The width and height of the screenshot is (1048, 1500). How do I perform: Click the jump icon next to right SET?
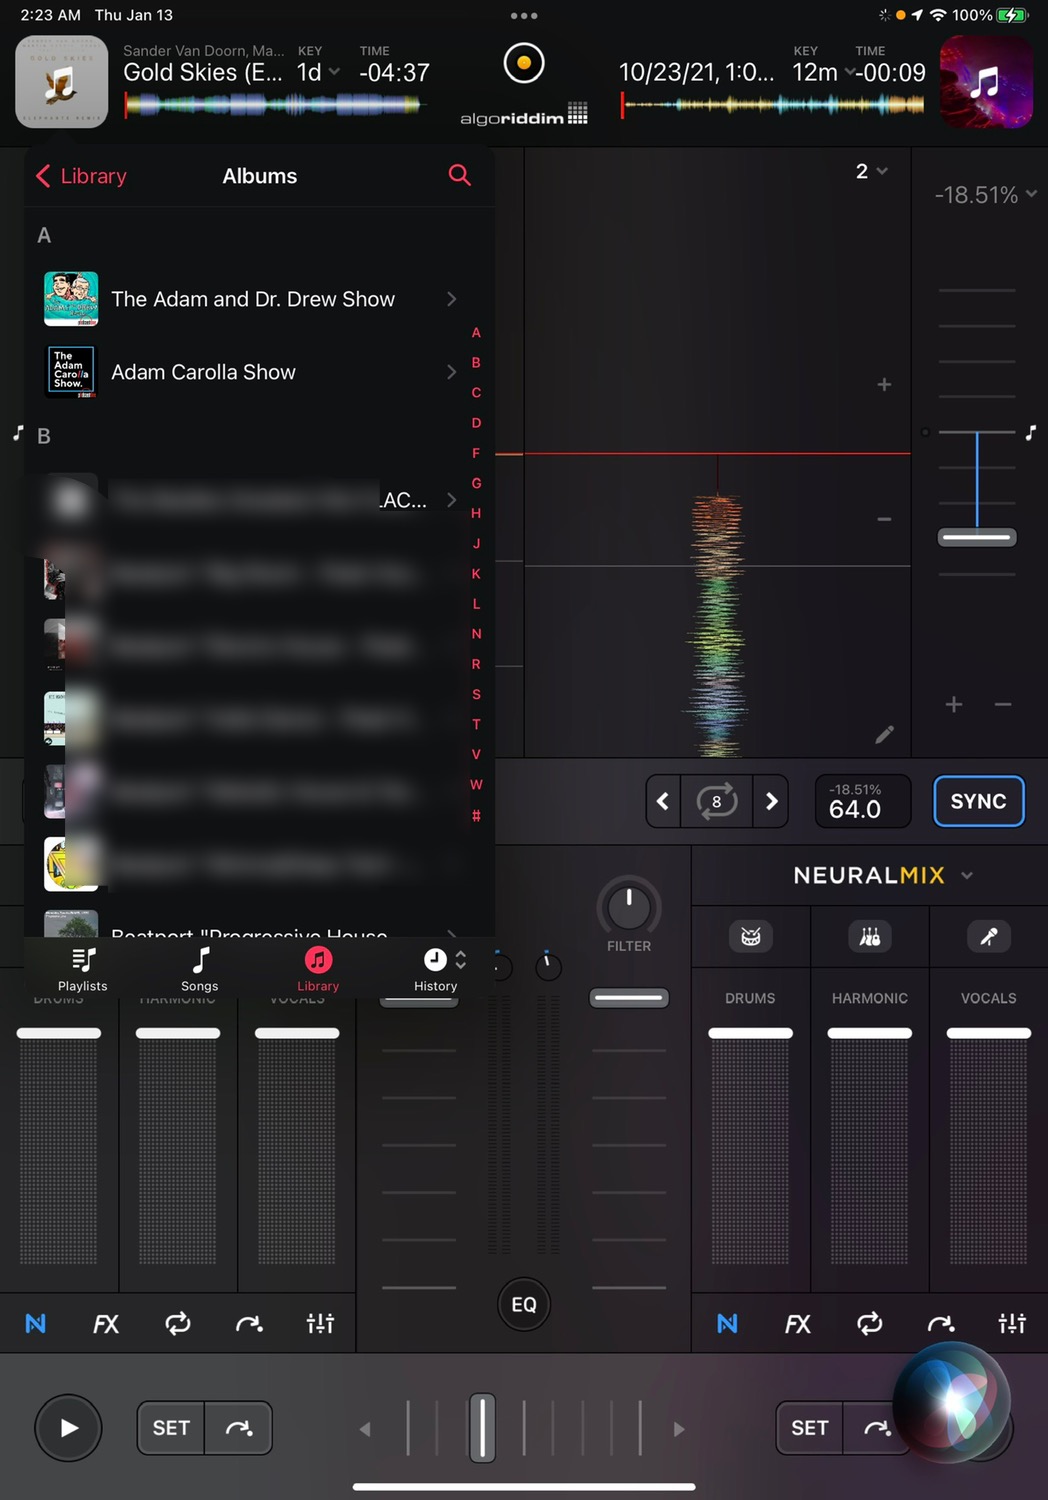(876, 1428)
